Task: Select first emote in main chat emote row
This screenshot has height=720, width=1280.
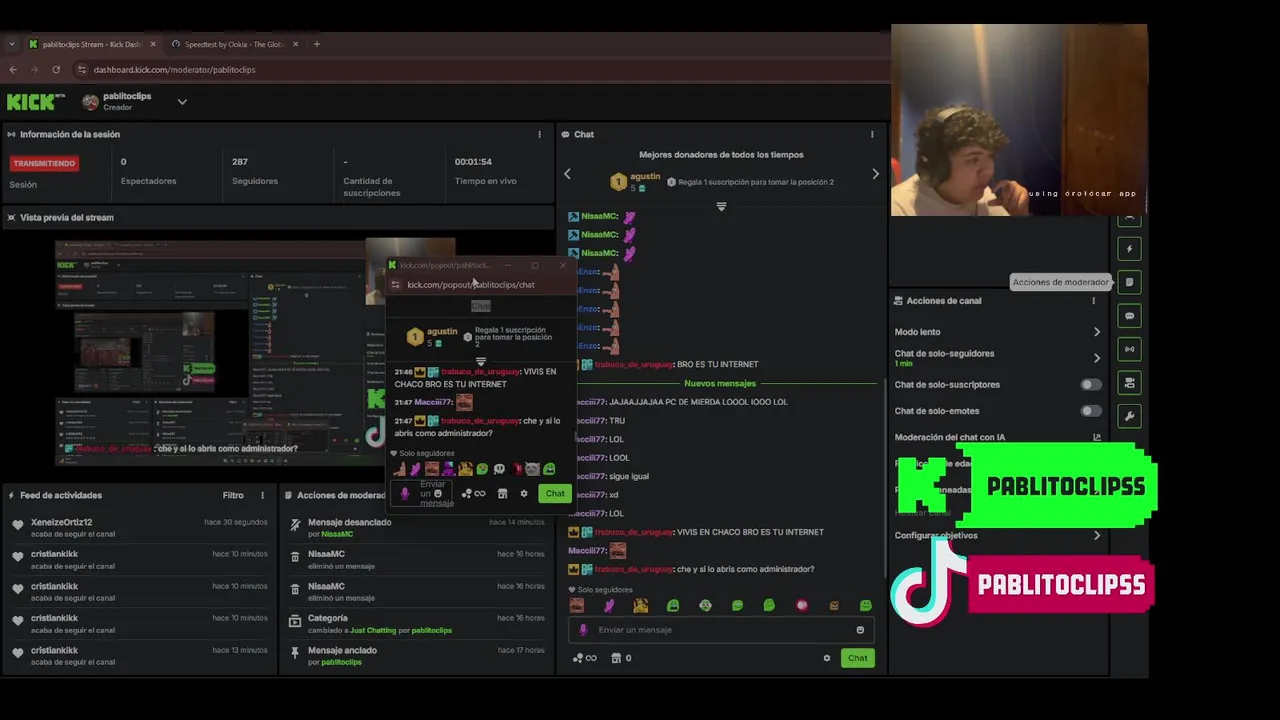Action: tap(576, 605)
